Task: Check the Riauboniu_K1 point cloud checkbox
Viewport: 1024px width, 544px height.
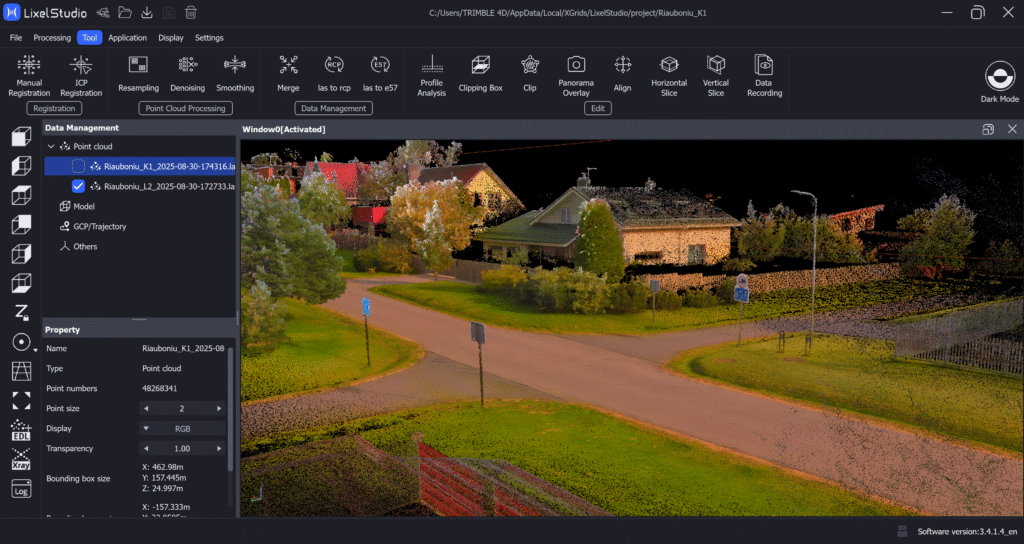Action: (x=79, y=166)
